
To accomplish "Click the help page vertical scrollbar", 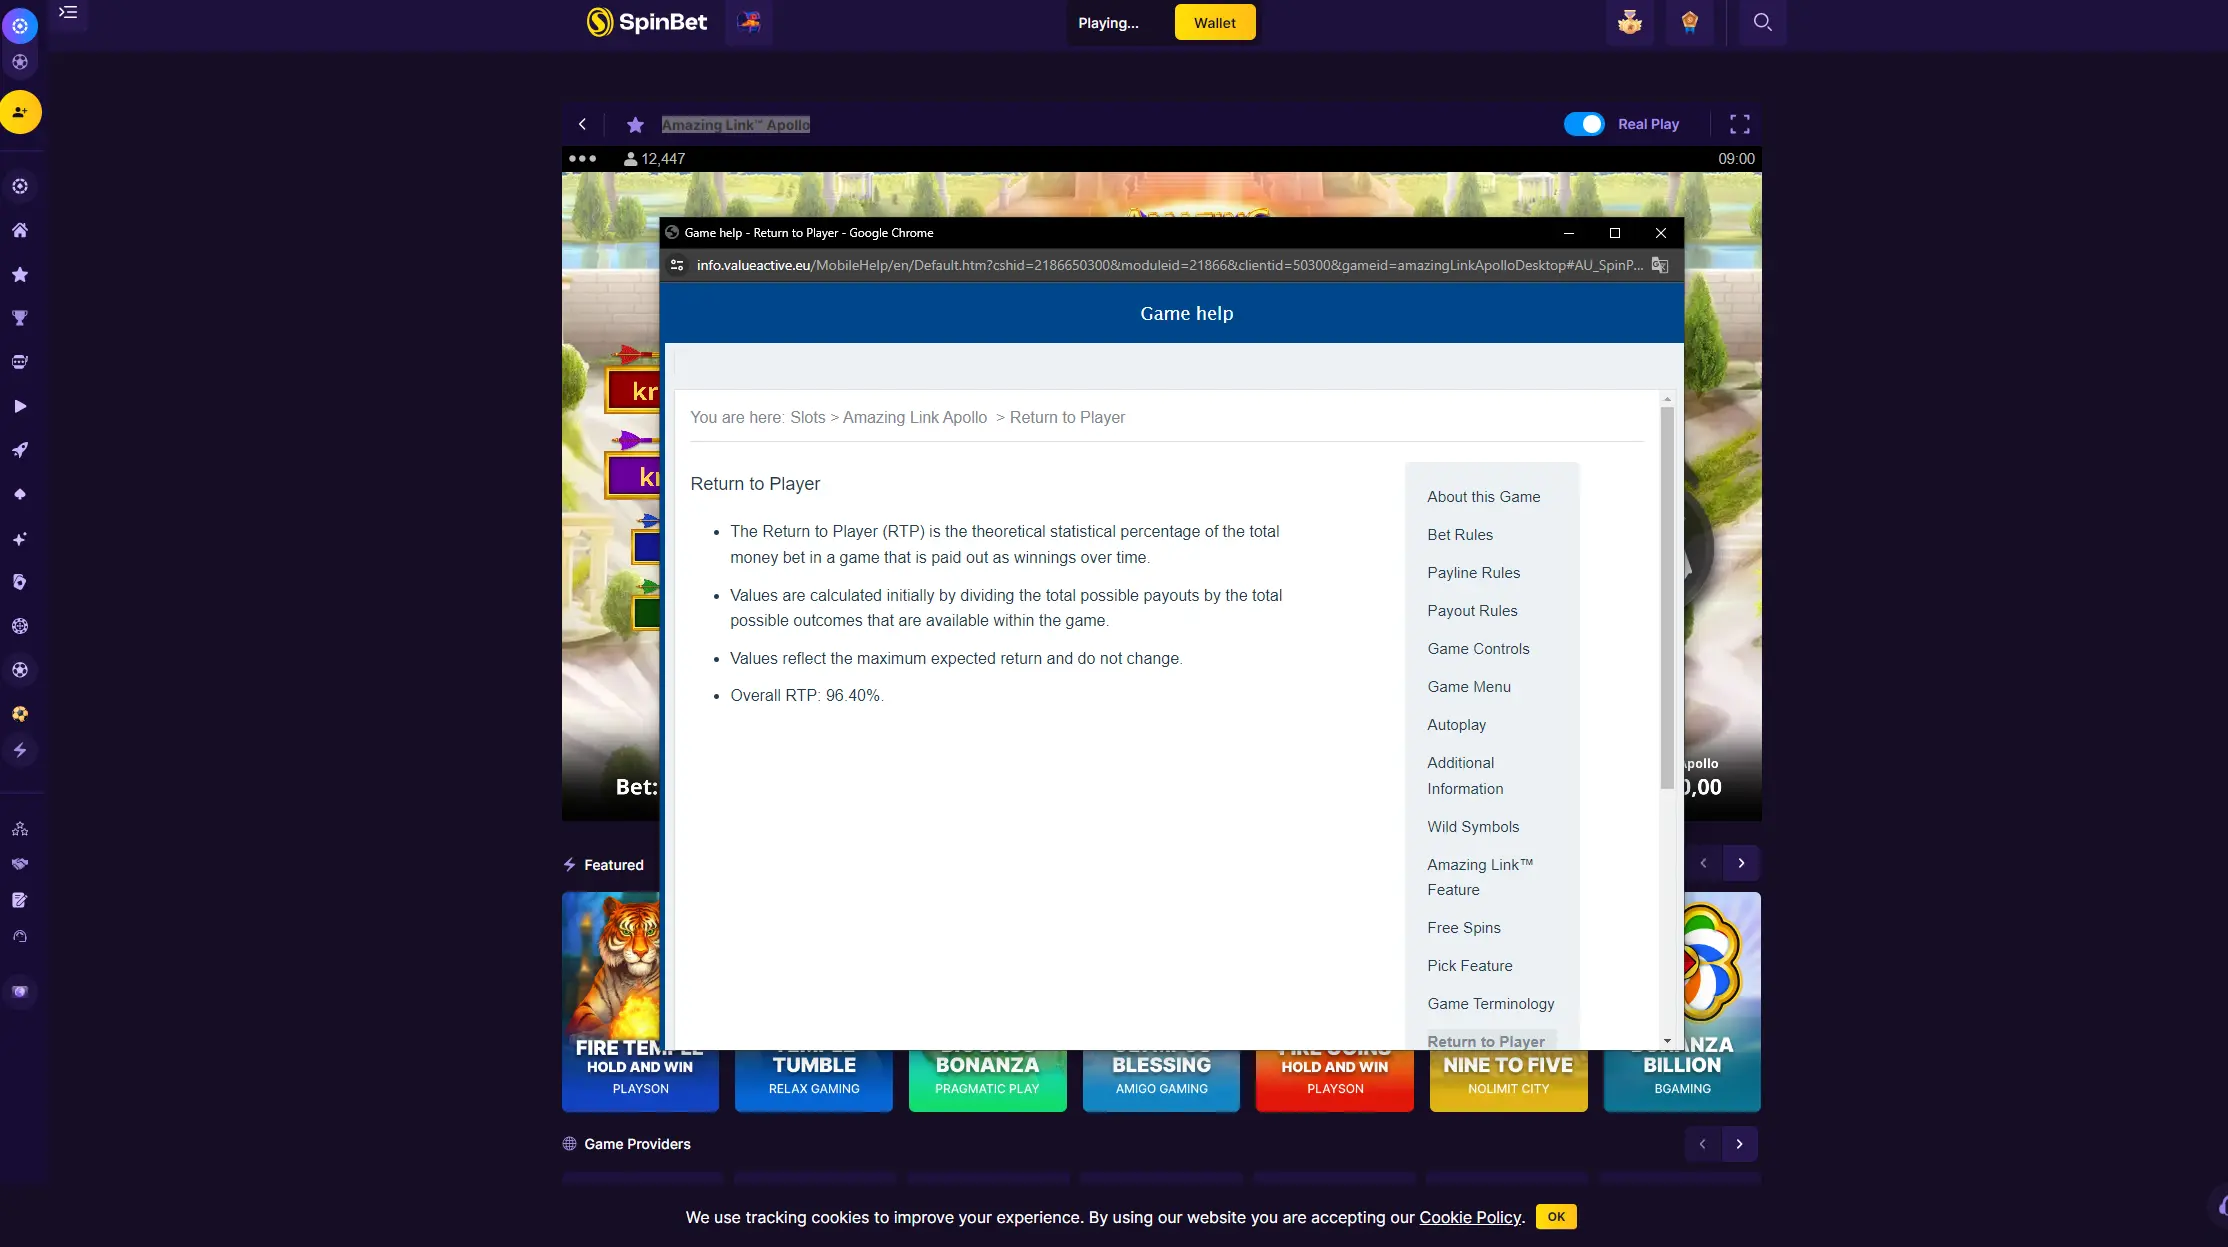I will click(1667, 597).
